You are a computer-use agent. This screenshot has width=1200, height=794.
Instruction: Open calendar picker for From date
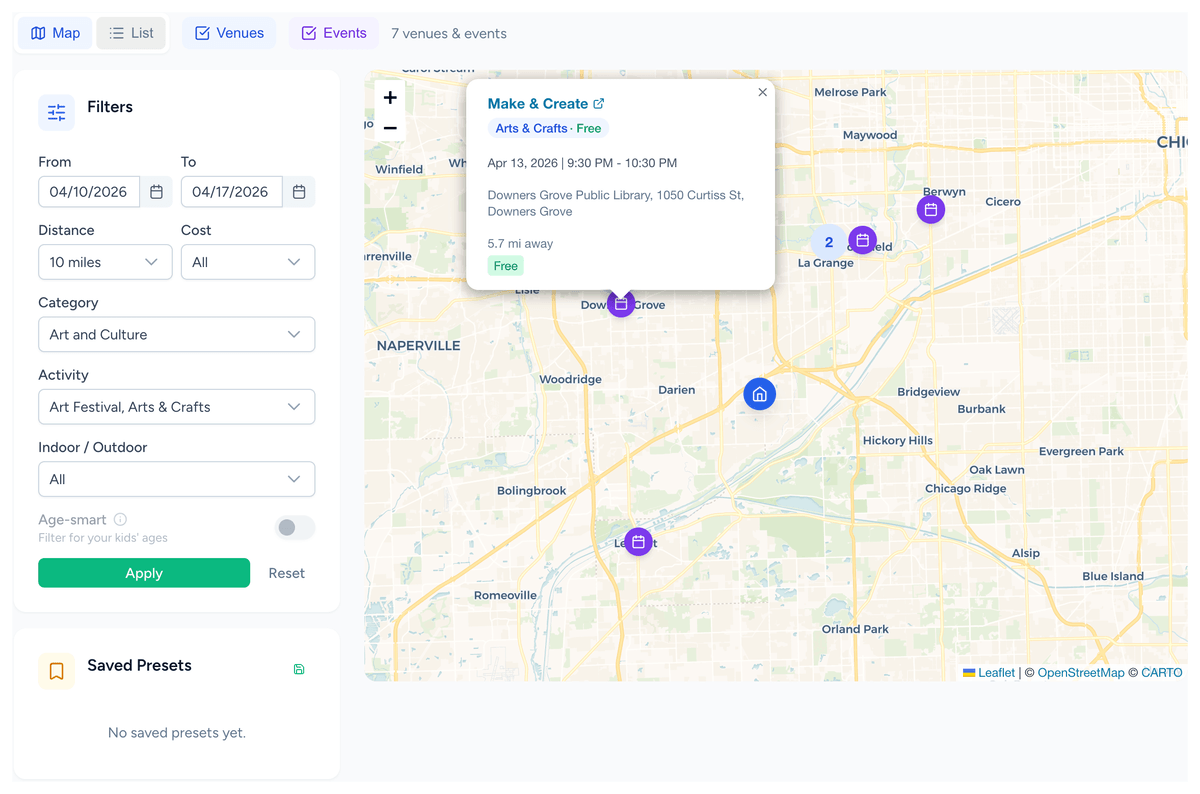(156, 192)
